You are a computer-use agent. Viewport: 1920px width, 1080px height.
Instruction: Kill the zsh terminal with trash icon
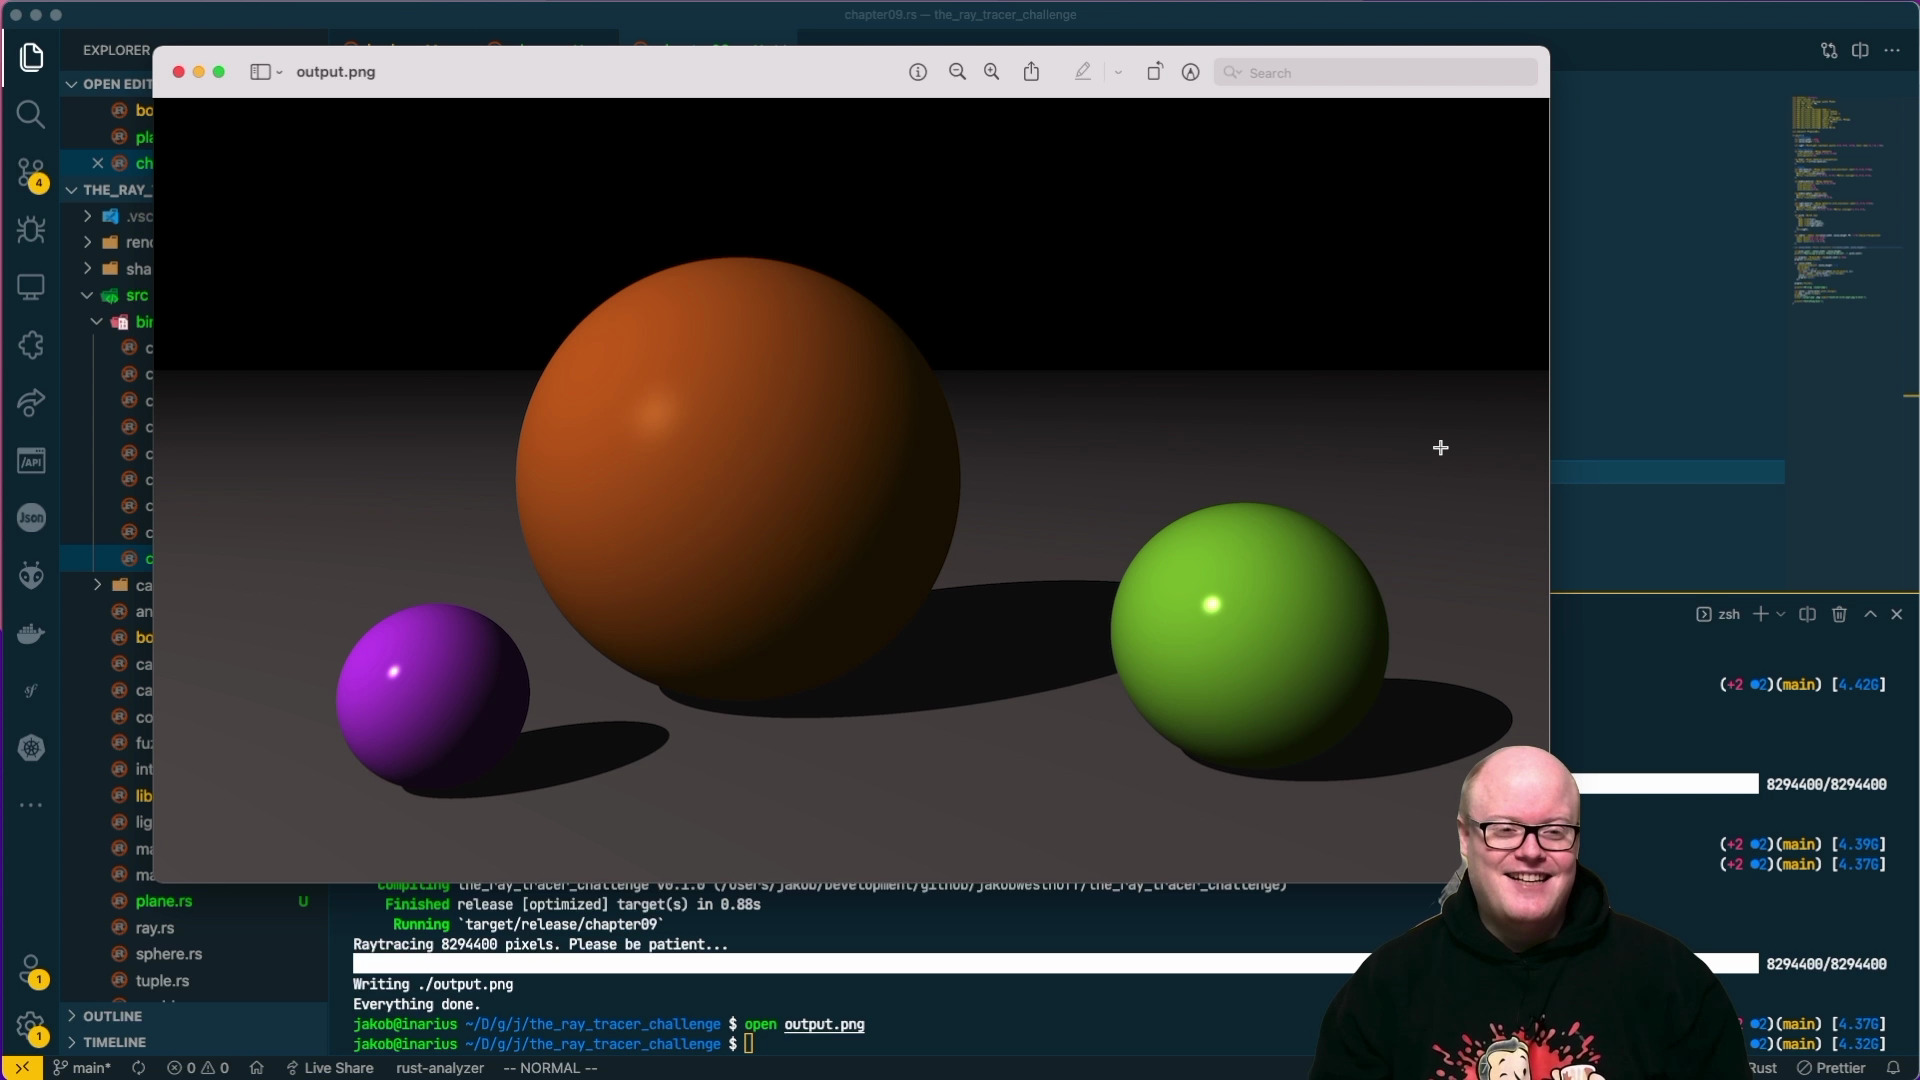click(1839, 614)
